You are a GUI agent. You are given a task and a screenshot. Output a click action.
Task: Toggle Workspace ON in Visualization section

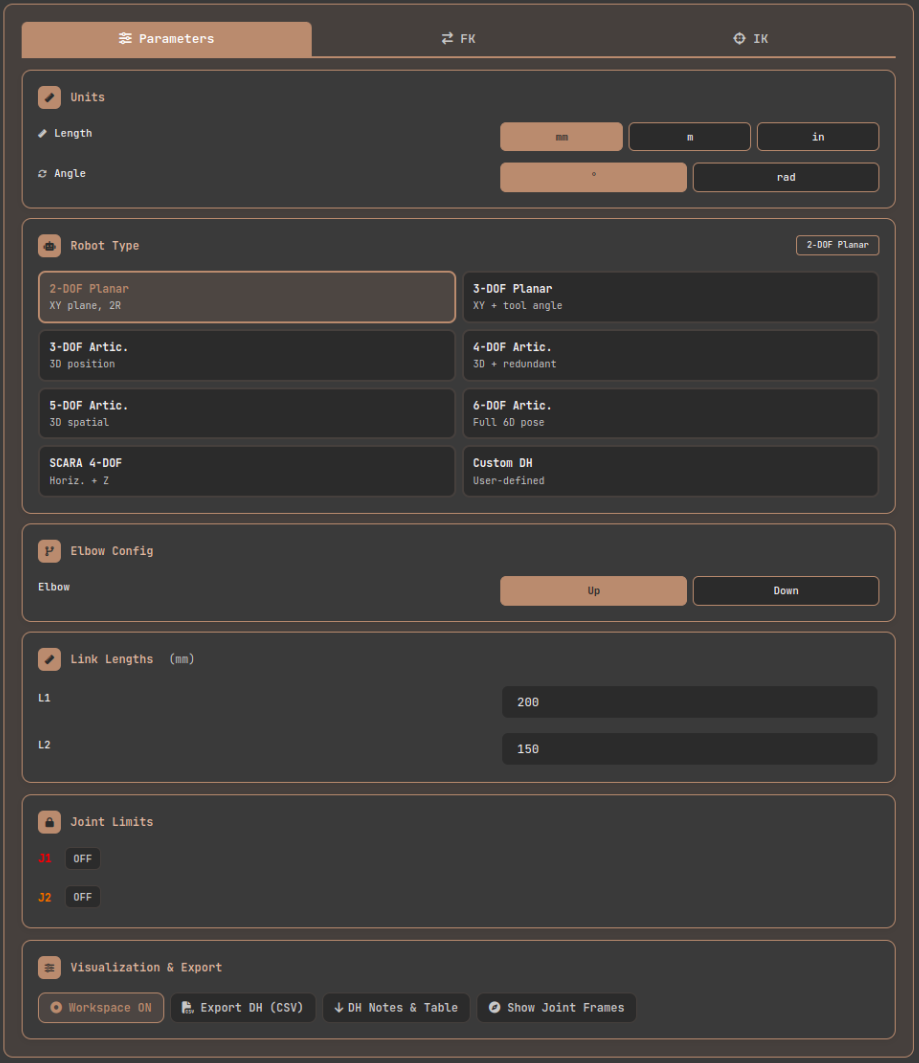[x=100, y=1007]
